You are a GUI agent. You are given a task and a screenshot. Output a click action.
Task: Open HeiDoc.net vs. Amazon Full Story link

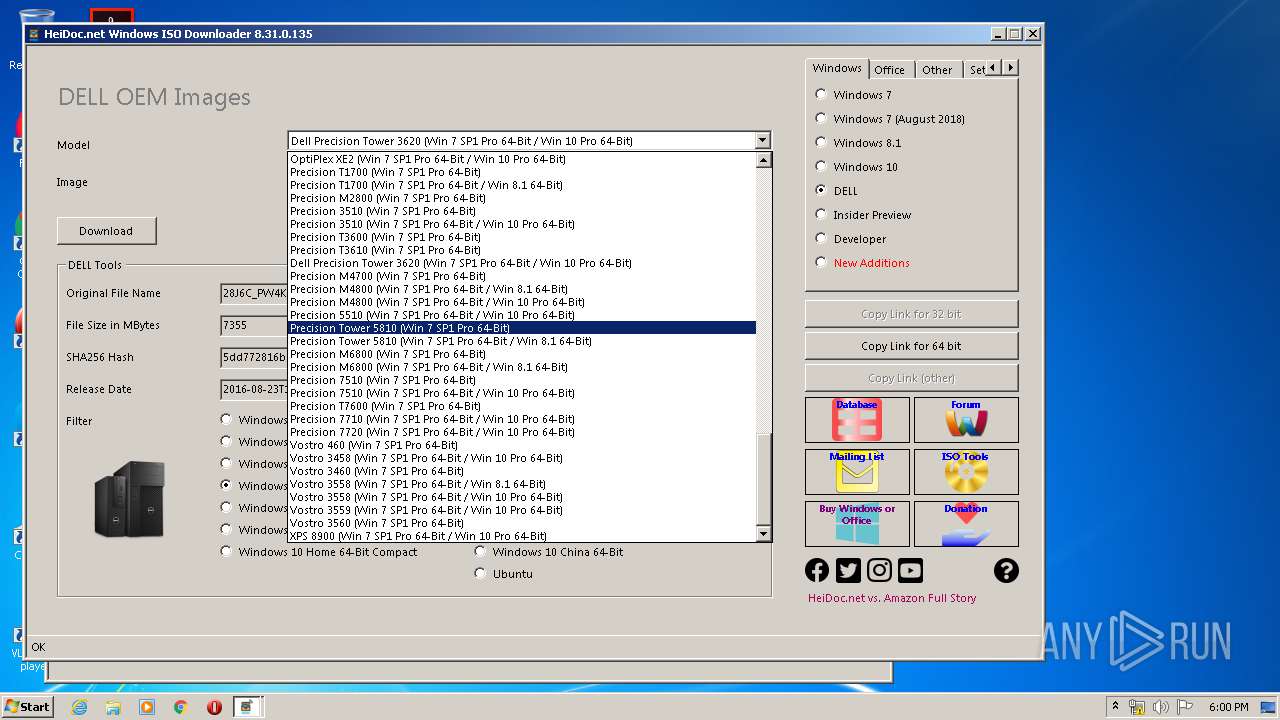click(892, 598)
